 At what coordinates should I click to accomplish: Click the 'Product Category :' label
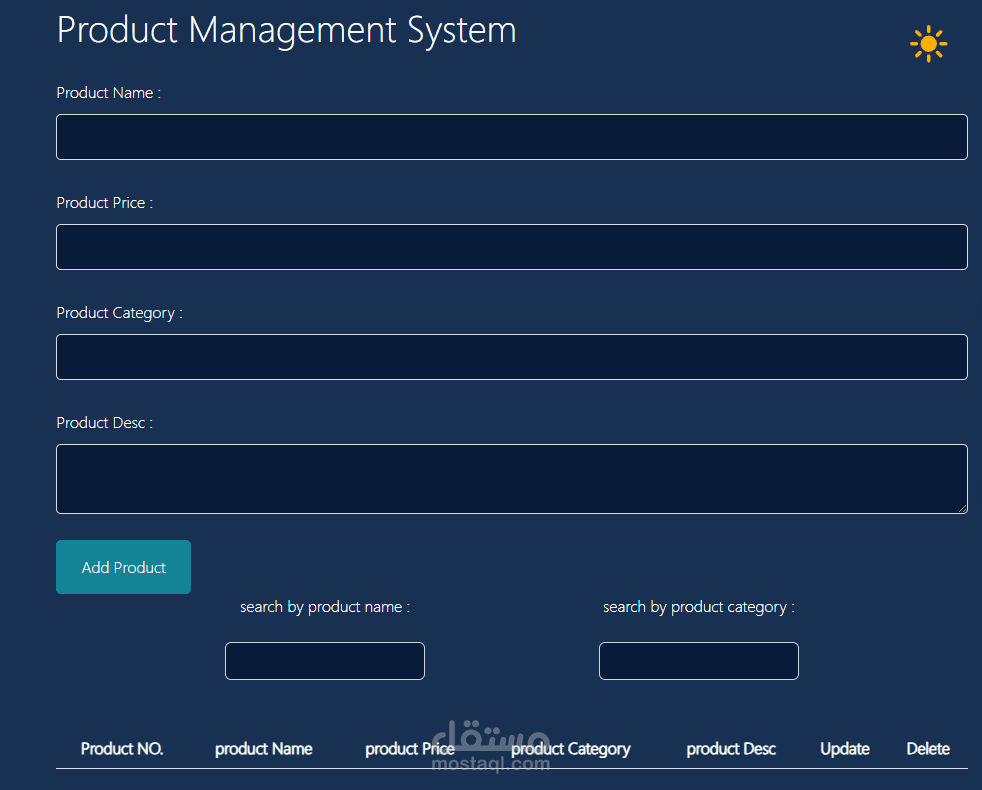pyautogui.click(x=120, y=313)
